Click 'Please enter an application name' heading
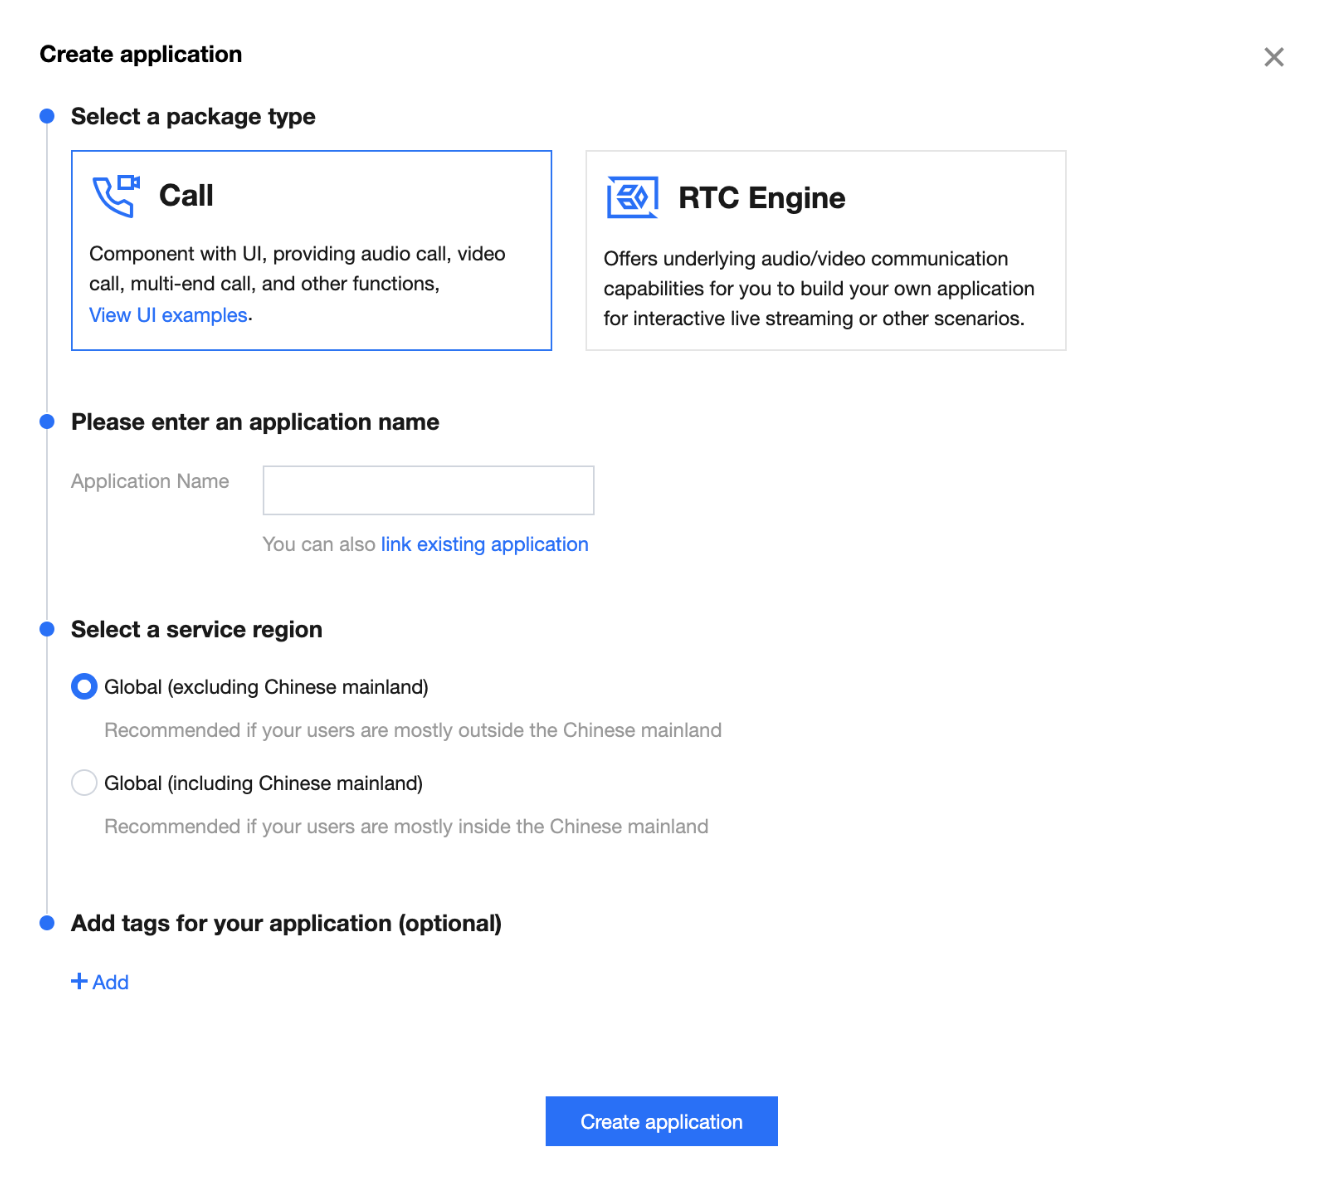Viewport: 1324px width, 1184px height. 255,422
